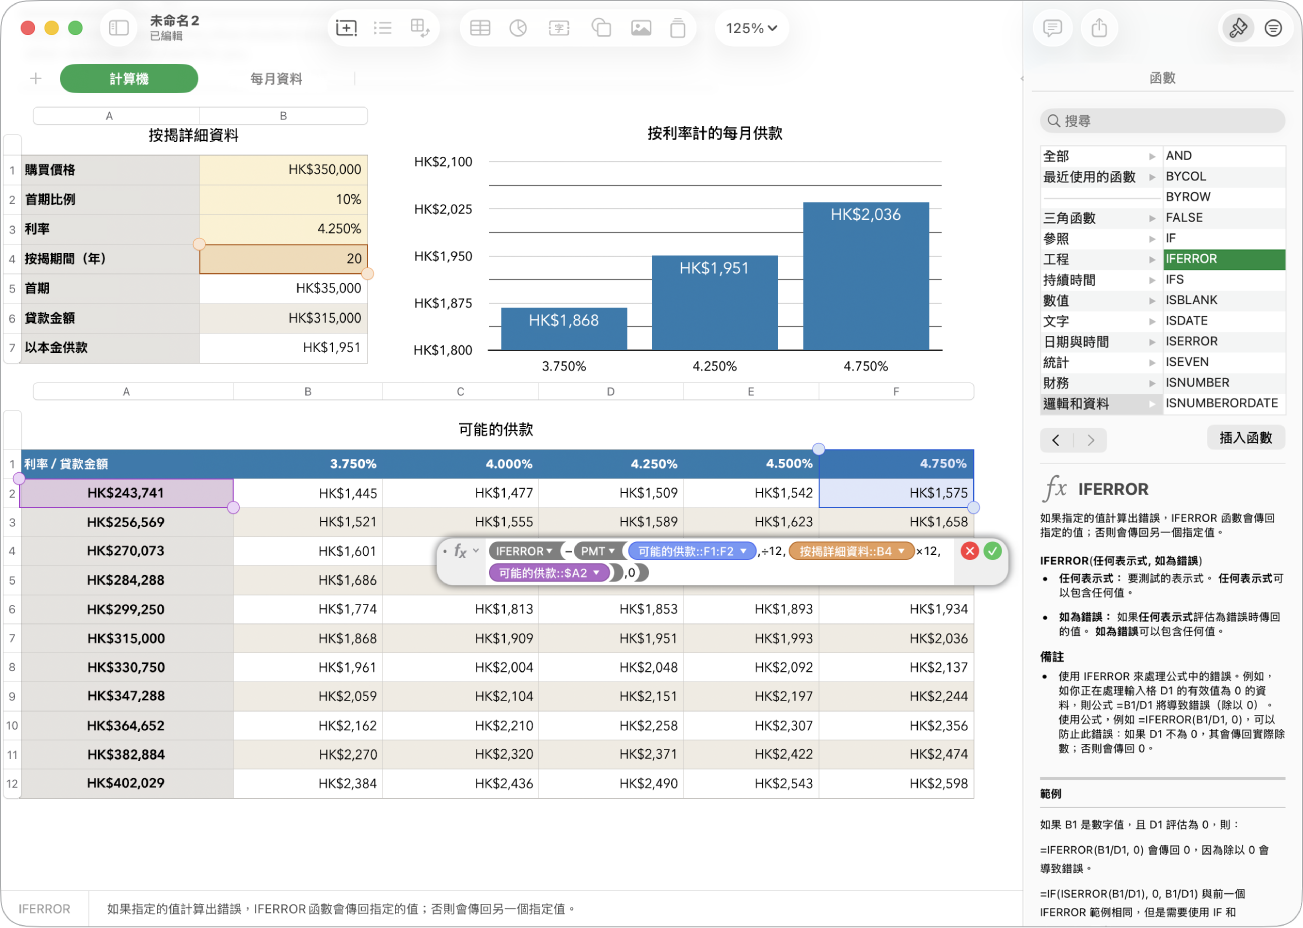This screenshot has width=1303, height=928.
Task: Open the Format paintbrush inspector
Action: 1238,28
